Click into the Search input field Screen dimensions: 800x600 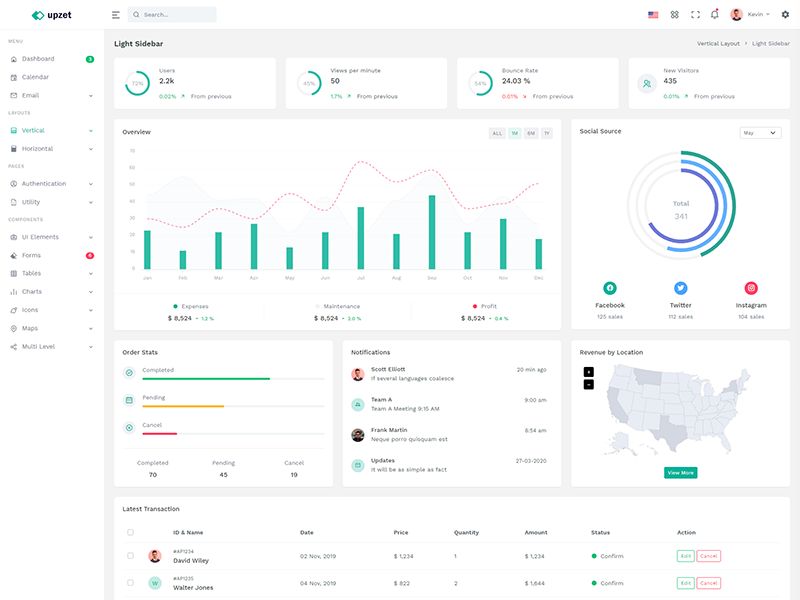pyautogui.click(x=172, y=15)
